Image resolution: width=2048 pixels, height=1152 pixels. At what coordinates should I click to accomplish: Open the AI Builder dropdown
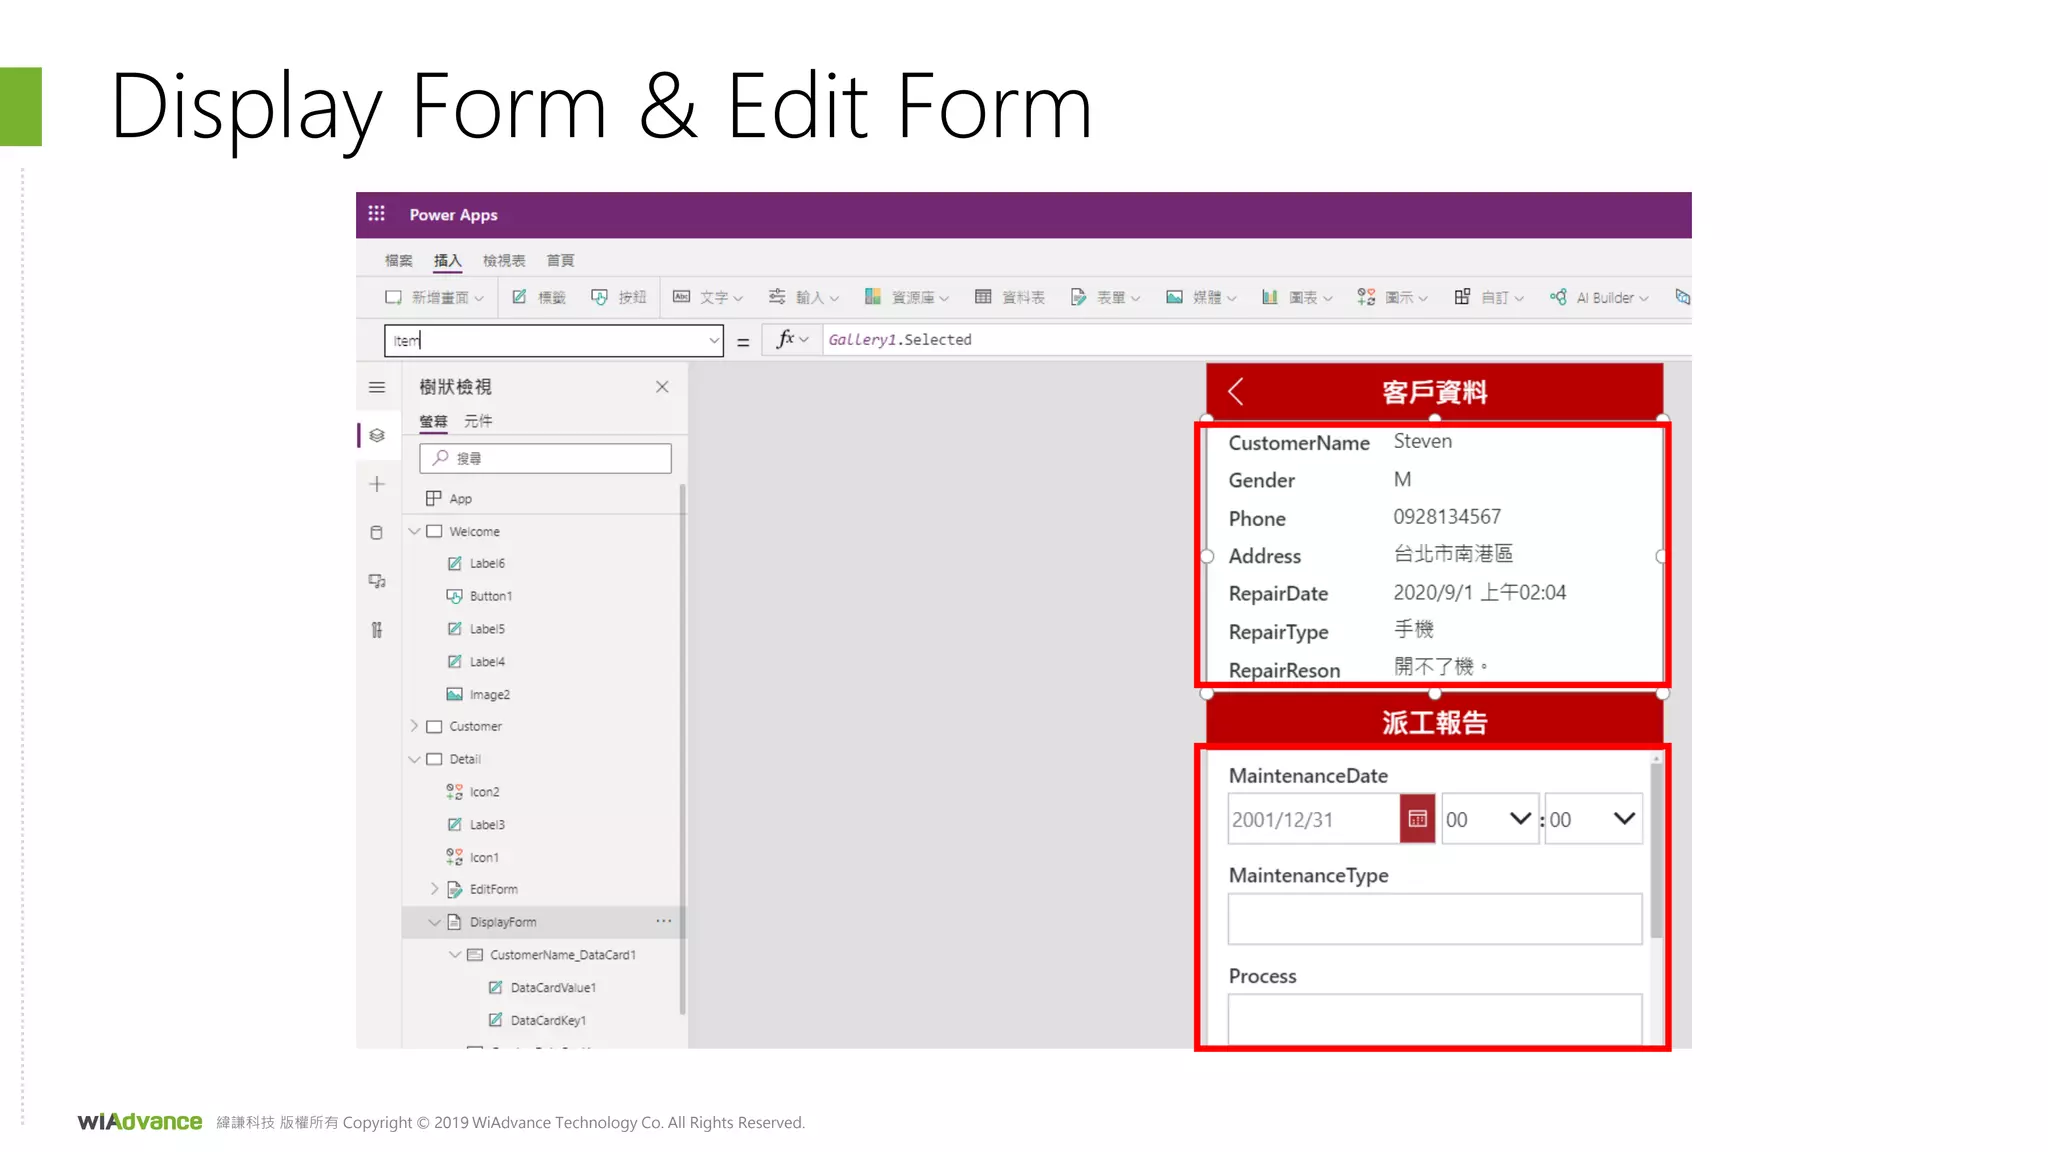[1599, 297]
